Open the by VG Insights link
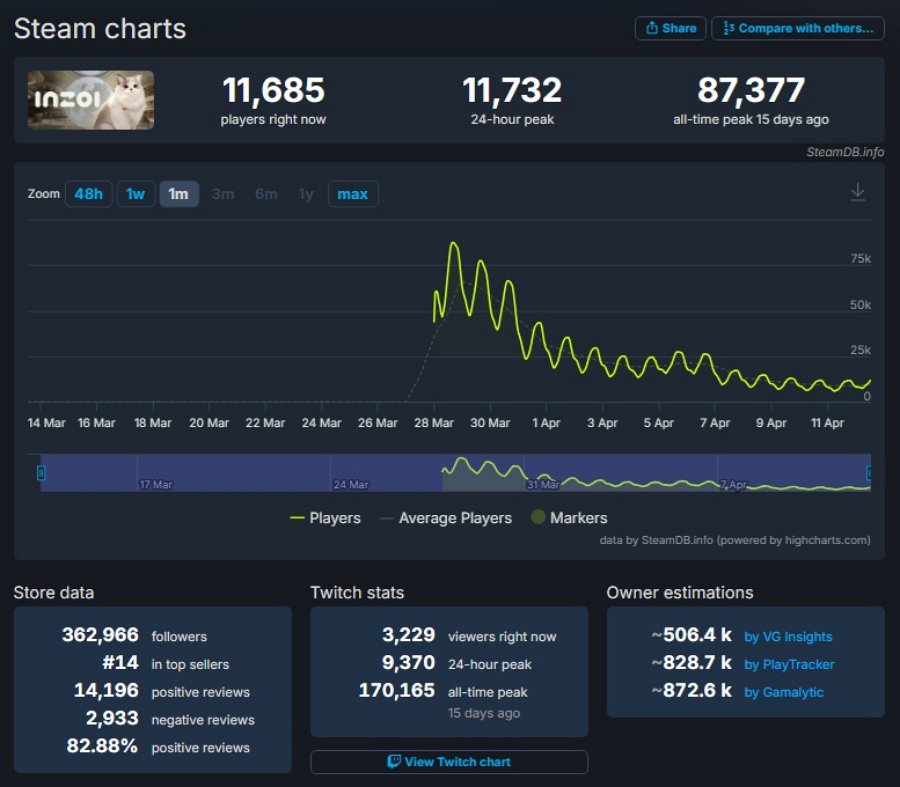 [788, 637]
